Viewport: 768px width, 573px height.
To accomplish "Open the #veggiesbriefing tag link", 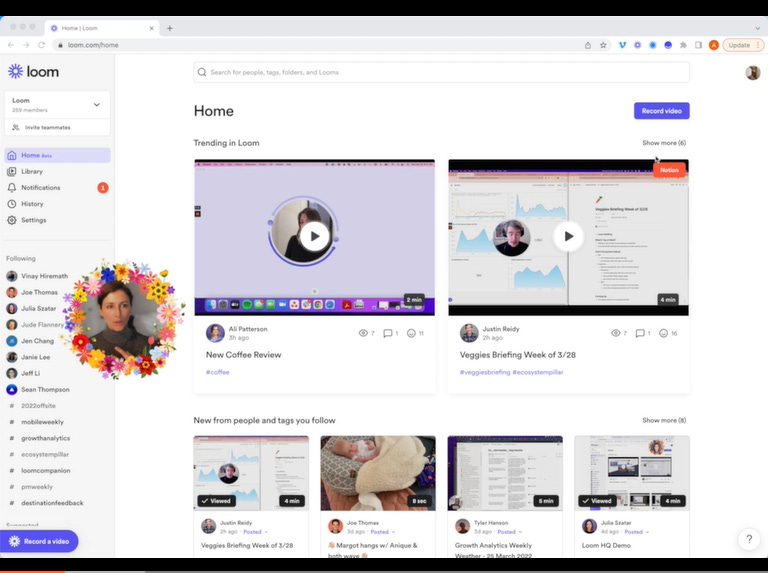I will (484, 372).
